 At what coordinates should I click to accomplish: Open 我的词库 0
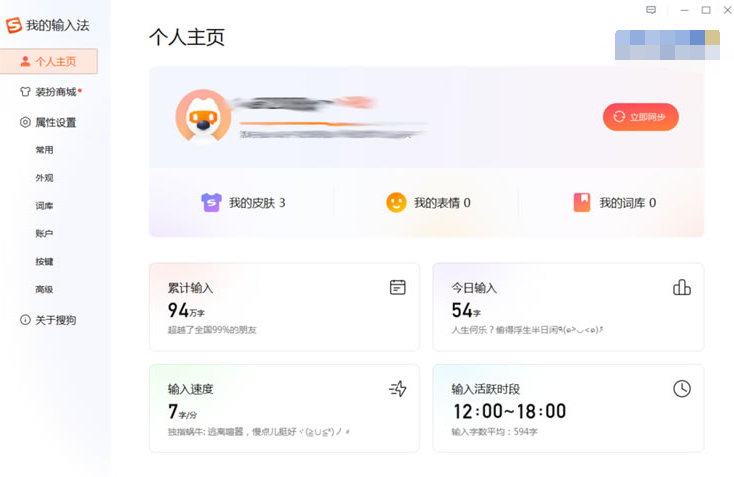click(x=615, y=203)
